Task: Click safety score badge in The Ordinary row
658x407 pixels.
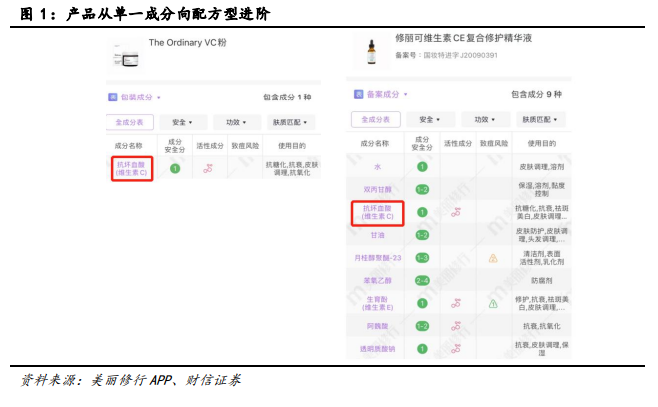Action: 175,169
